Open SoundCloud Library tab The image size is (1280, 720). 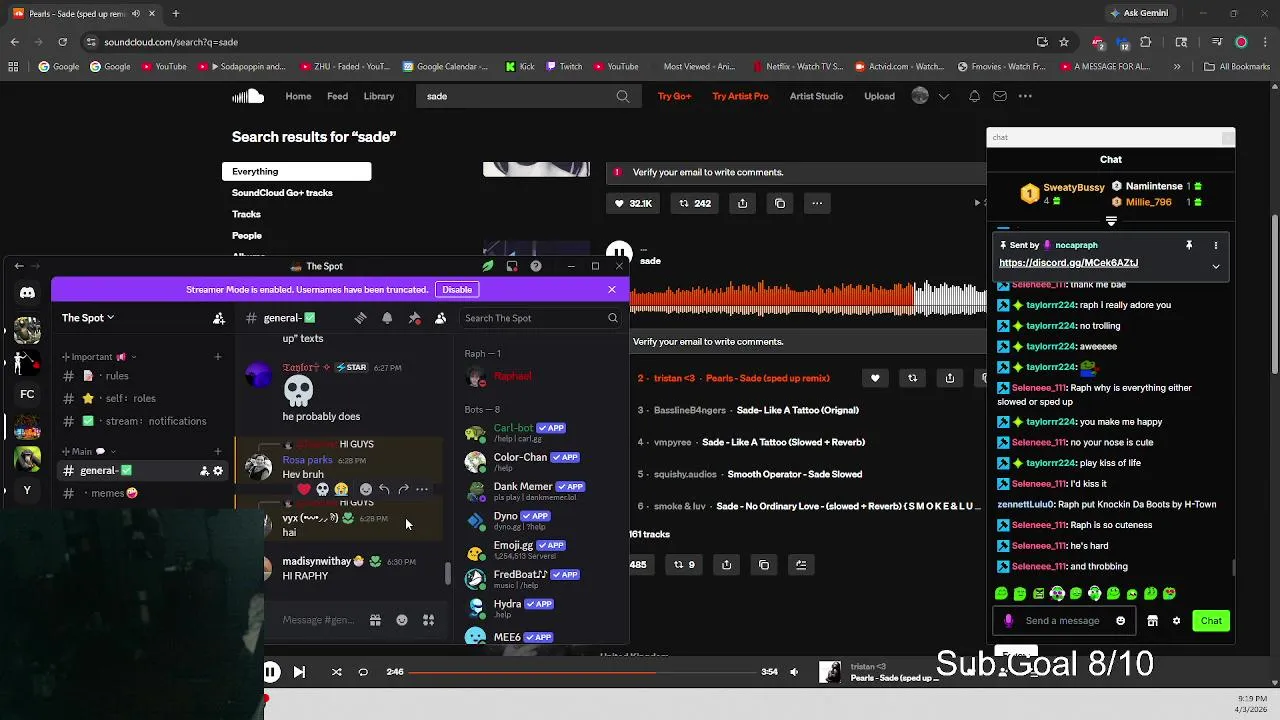[x=379, y=96]
